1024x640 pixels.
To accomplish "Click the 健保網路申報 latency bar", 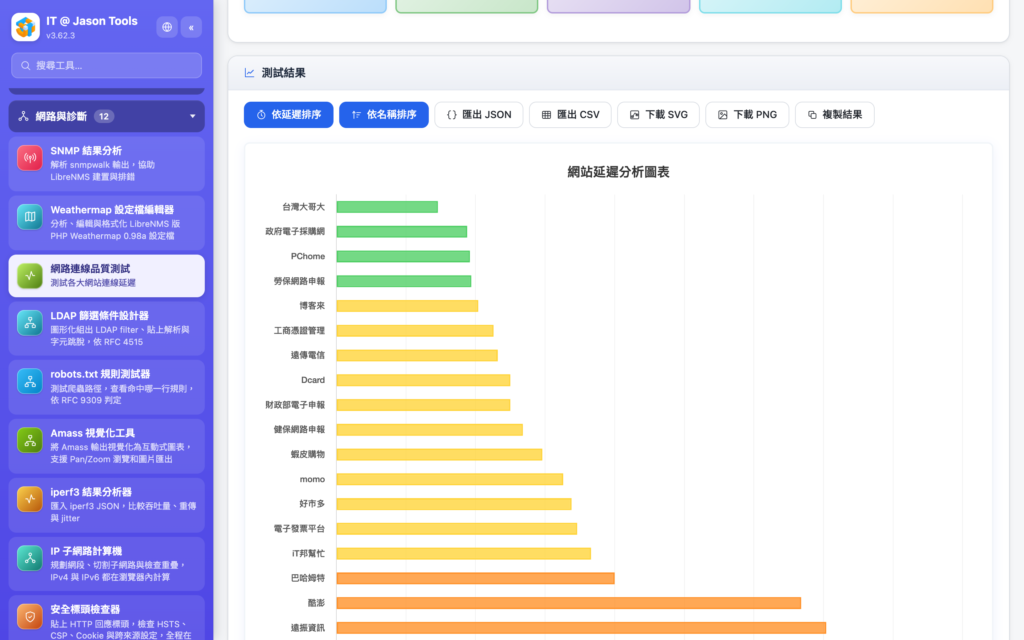I will [x=430, y=430].
